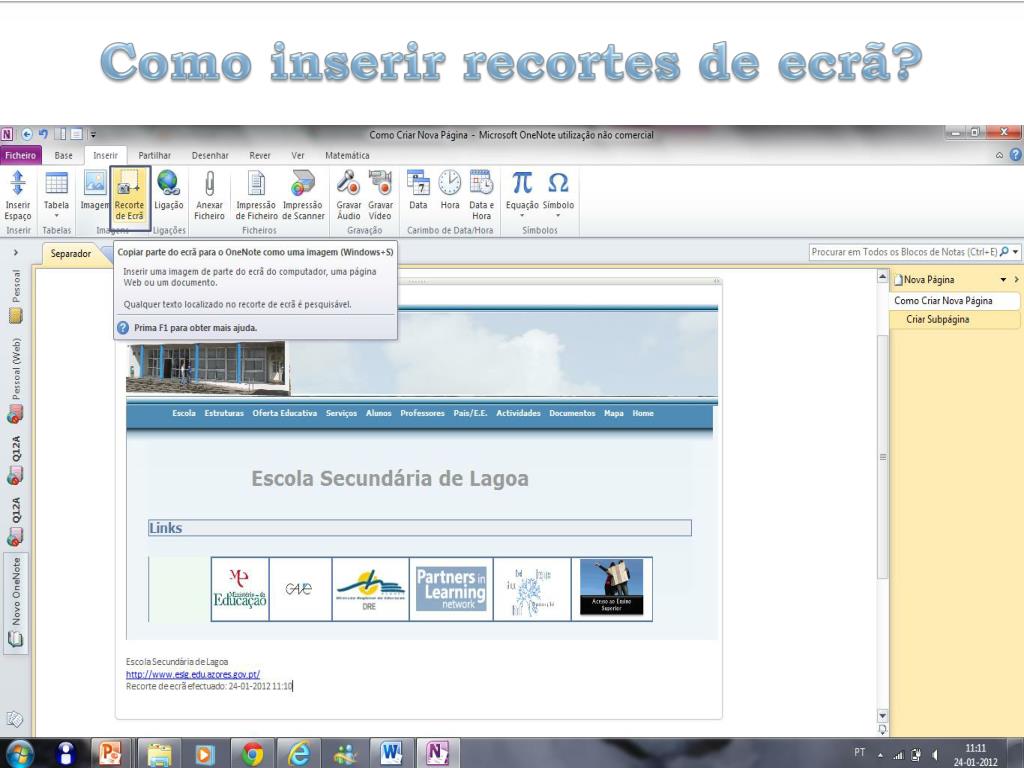Open Word from the taskbar
This screenshot has height=768, width=1024.
click(x=391, y=754)
